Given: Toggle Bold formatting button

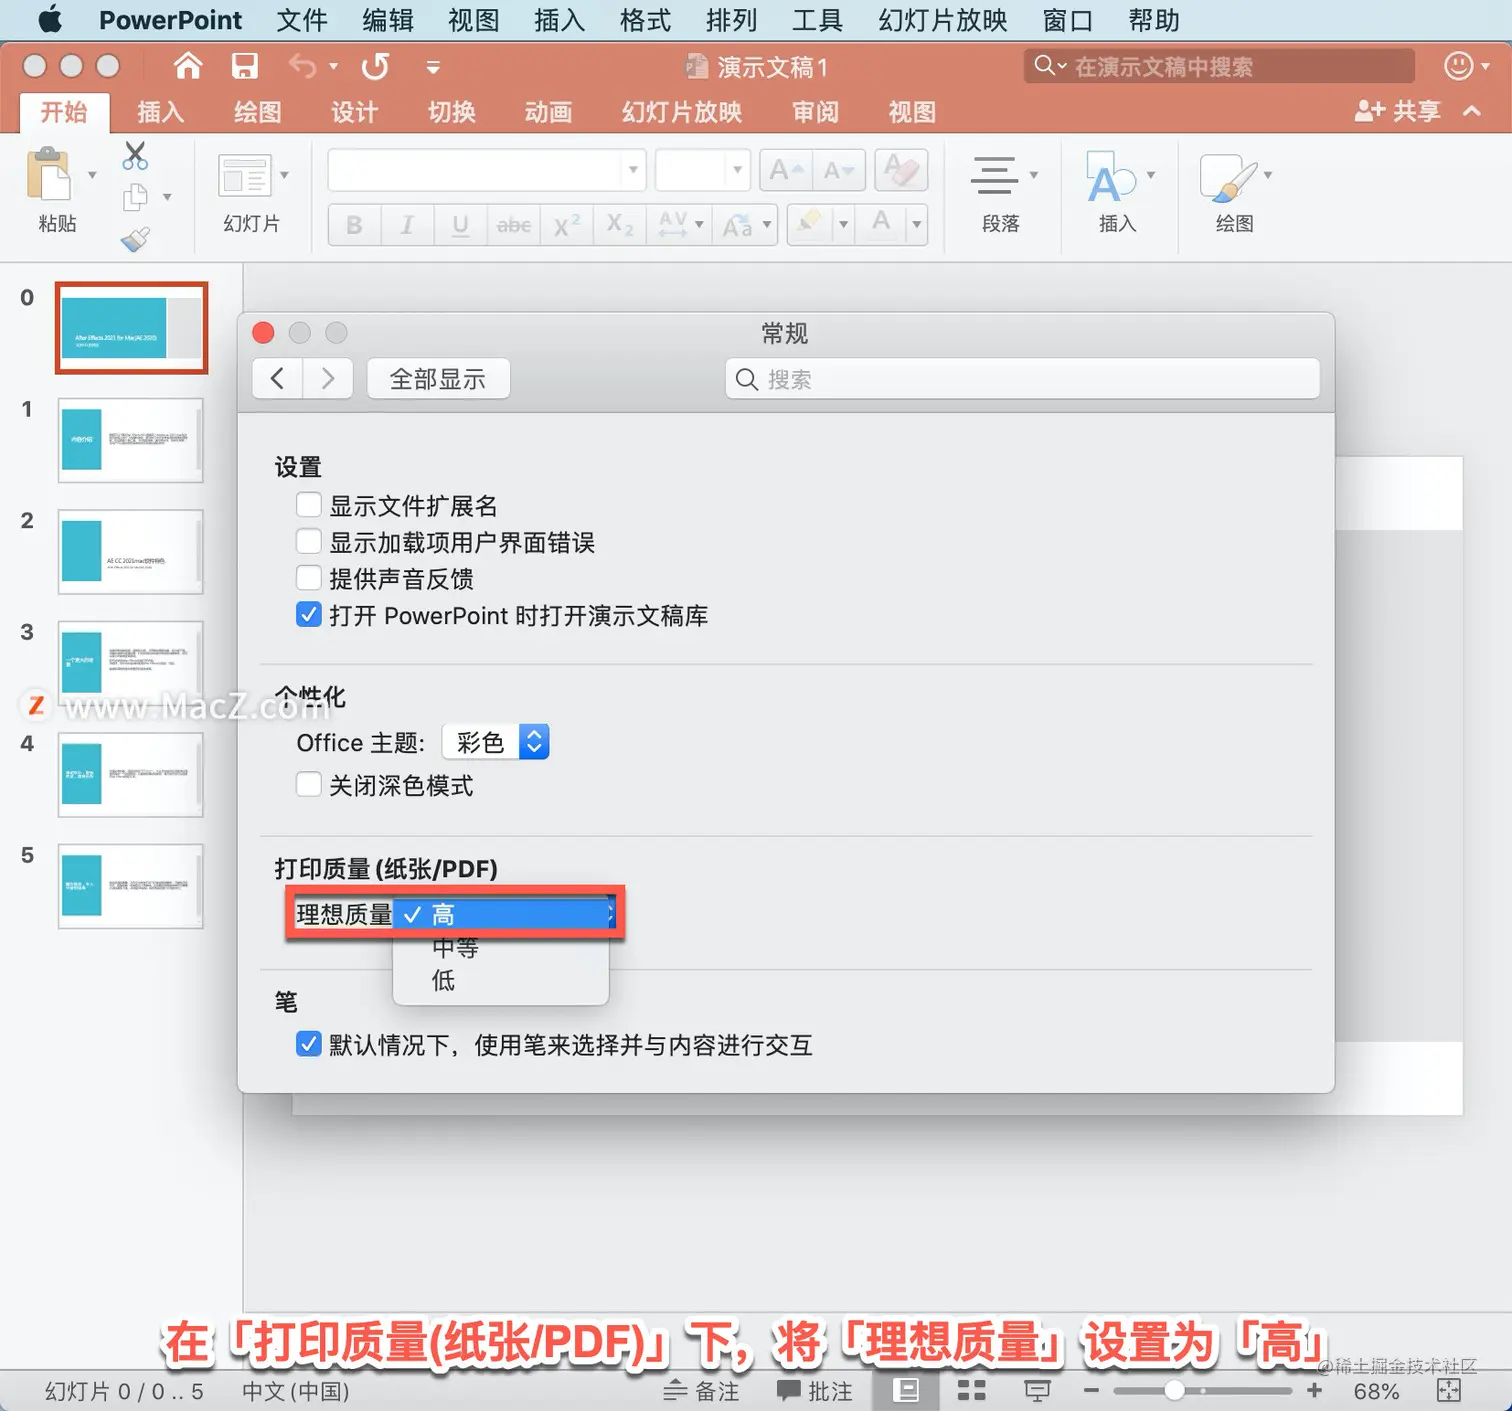Looking at the screenshot, I should [354, 225].
